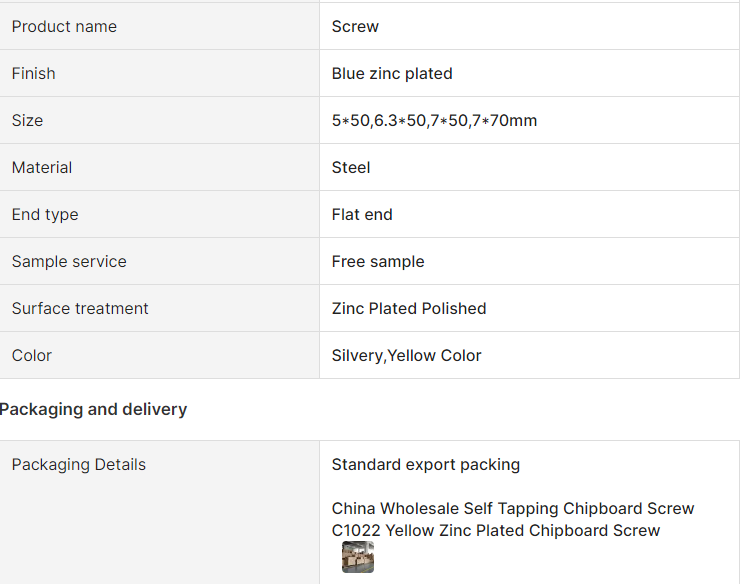The height and width of the screenshot is (584, 743).
Task: Click the packaging thumbnail image
Action: pyautogui.click(x=358, y=557)
